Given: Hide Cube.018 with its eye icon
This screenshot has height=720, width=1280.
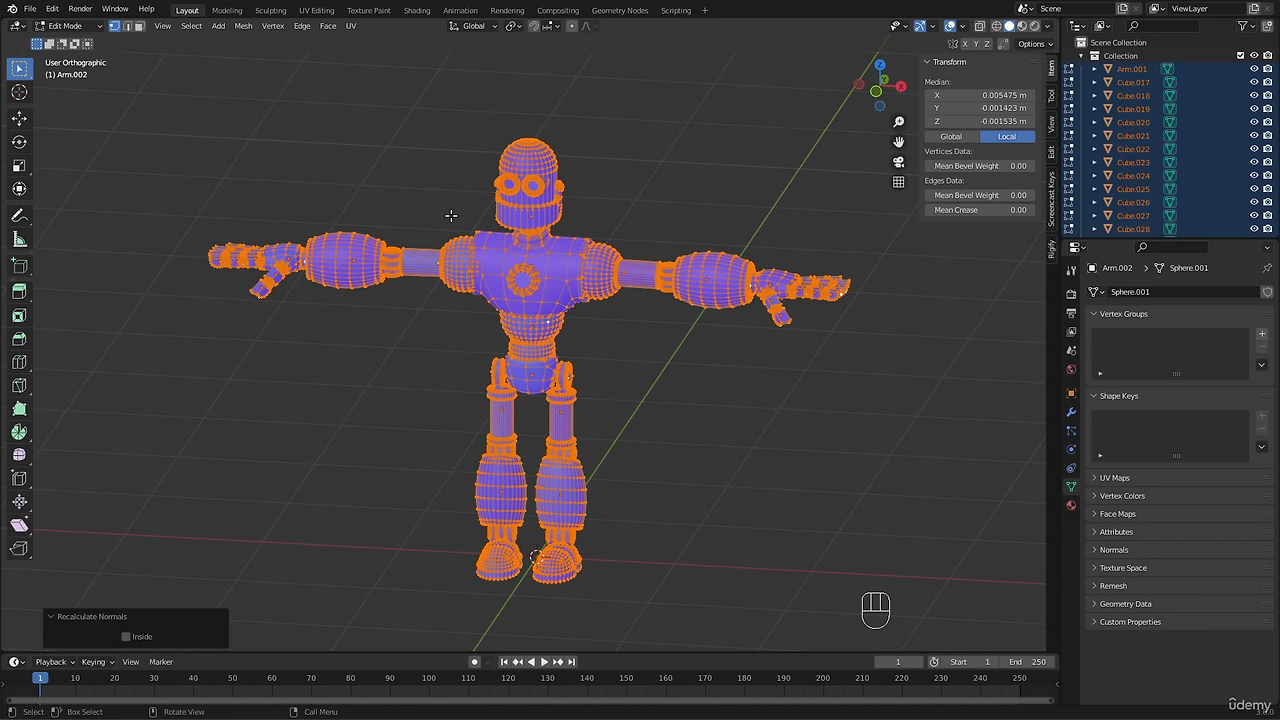Looking at the screenshot, I should pos(1254,96).
